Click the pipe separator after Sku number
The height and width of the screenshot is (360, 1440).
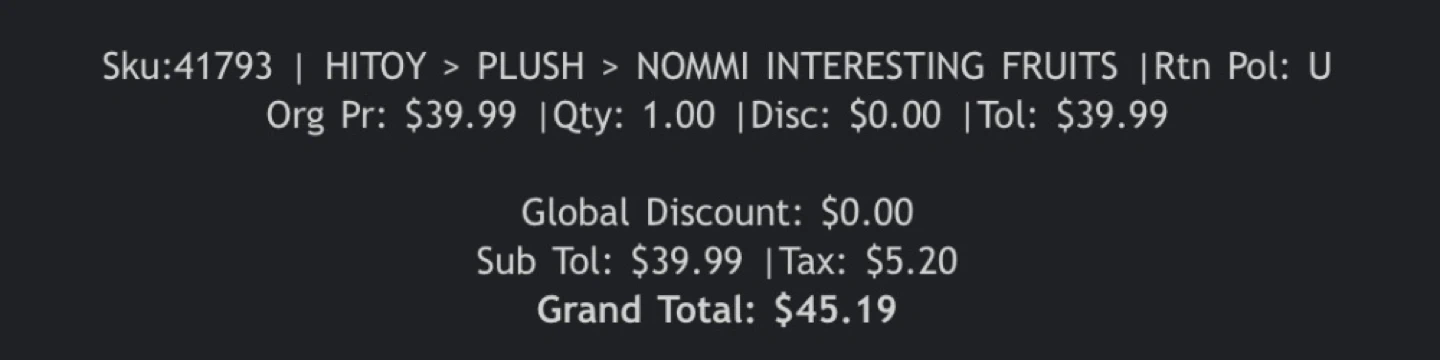[x=298, y=68]
